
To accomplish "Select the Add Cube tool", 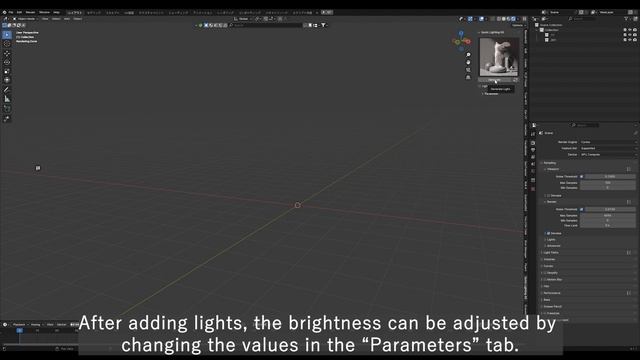I will [7, 109].
